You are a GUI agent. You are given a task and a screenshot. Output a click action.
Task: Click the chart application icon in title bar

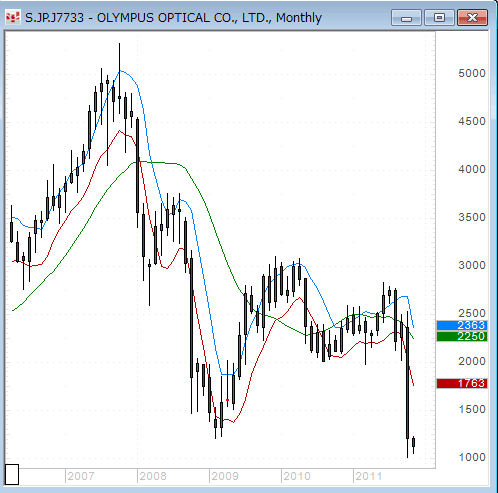pos(13,17)
